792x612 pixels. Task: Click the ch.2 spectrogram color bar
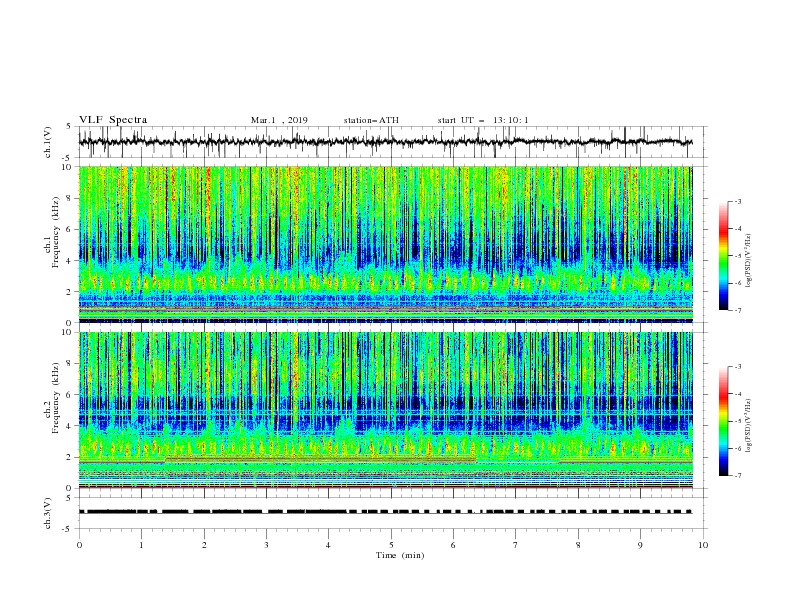[724, 421]
